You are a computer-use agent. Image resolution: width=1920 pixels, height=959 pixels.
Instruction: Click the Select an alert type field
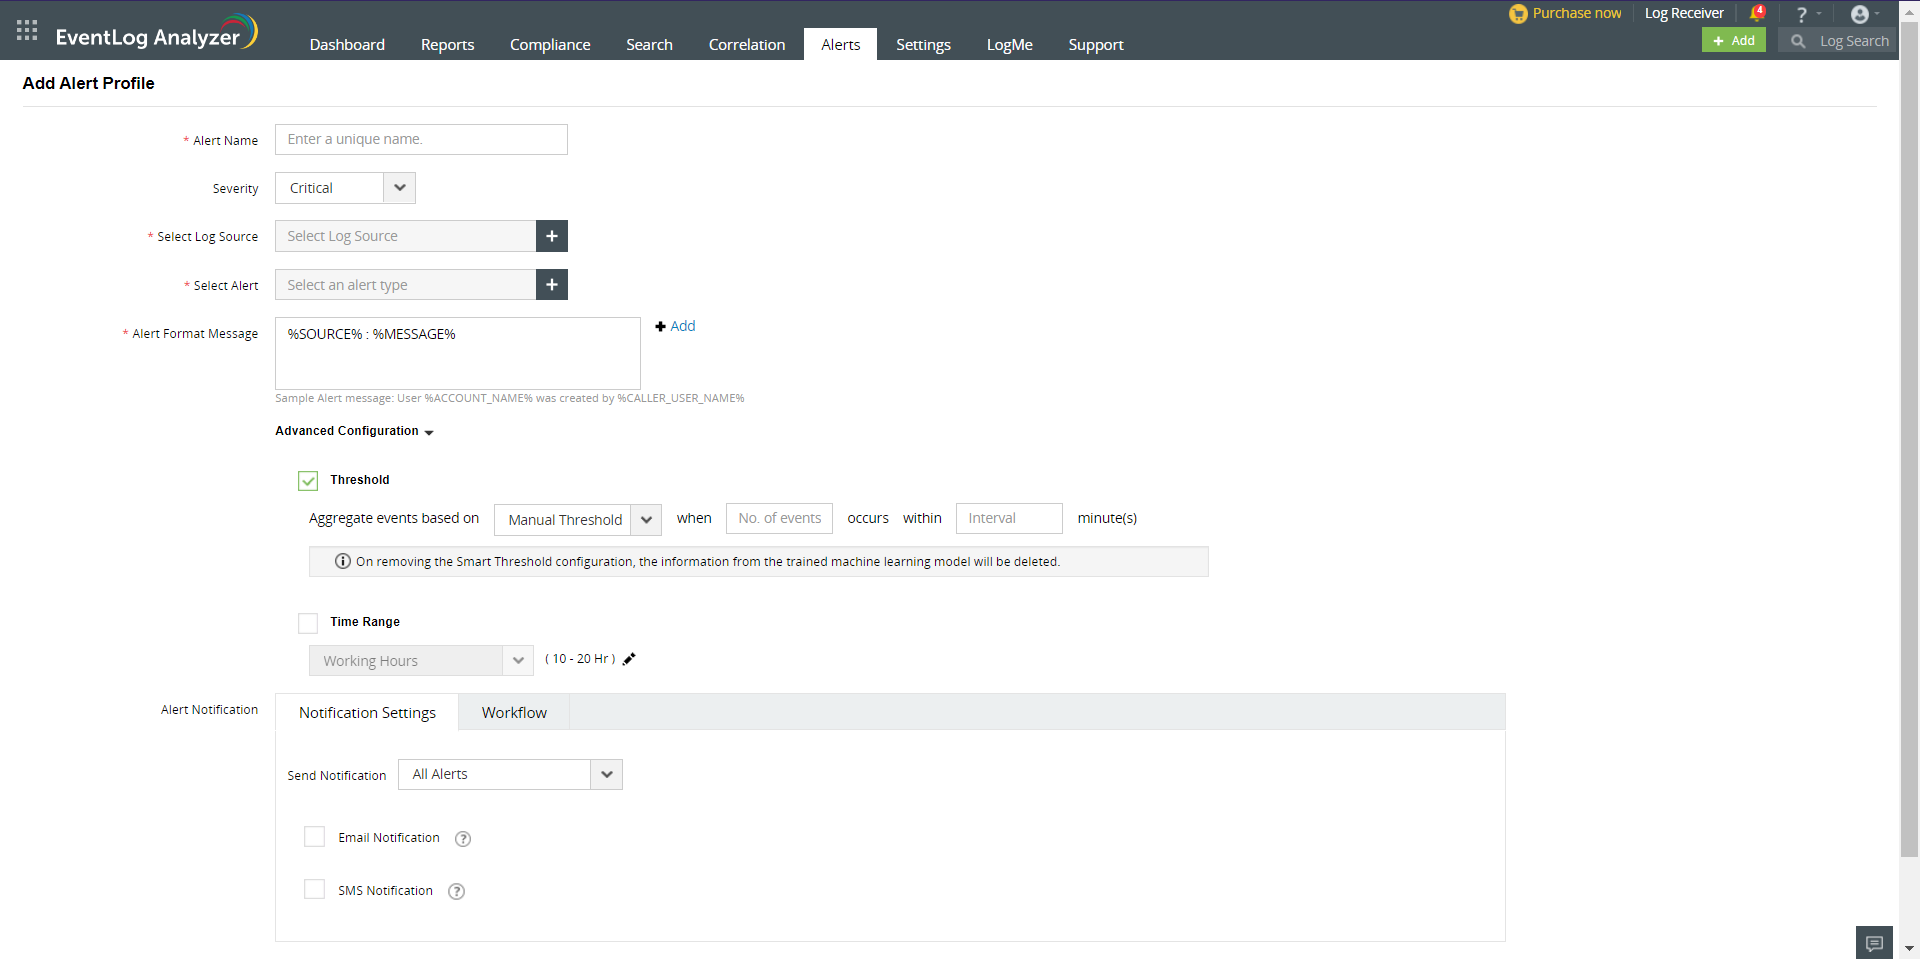pos(405,285)
